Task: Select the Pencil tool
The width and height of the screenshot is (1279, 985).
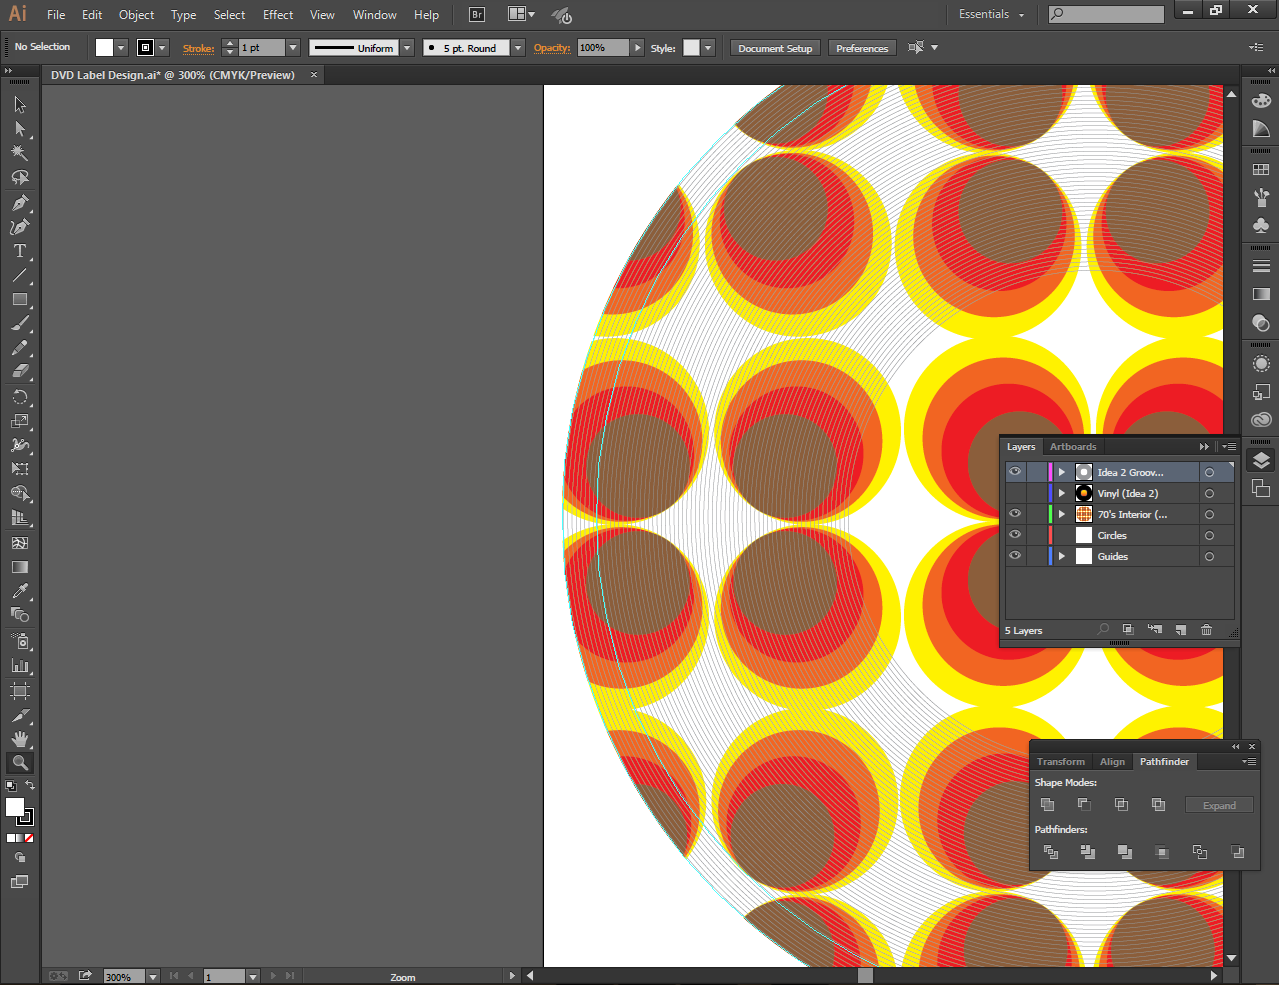Action: [20, 347]
